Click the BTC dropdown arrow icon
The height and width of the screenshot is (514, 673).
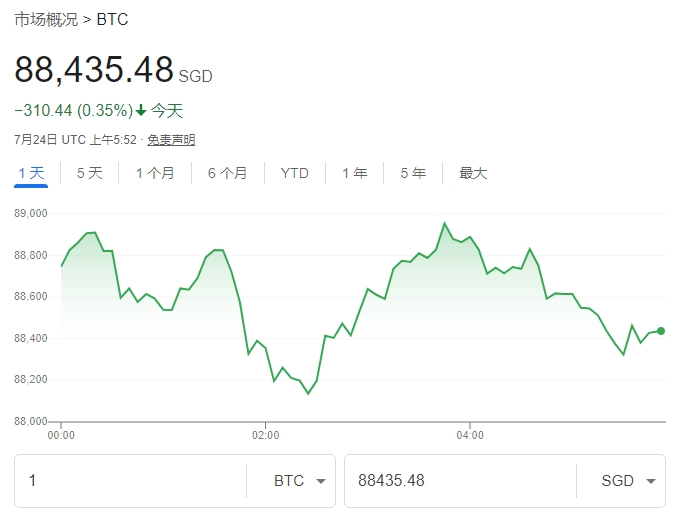tap(320, 482)
